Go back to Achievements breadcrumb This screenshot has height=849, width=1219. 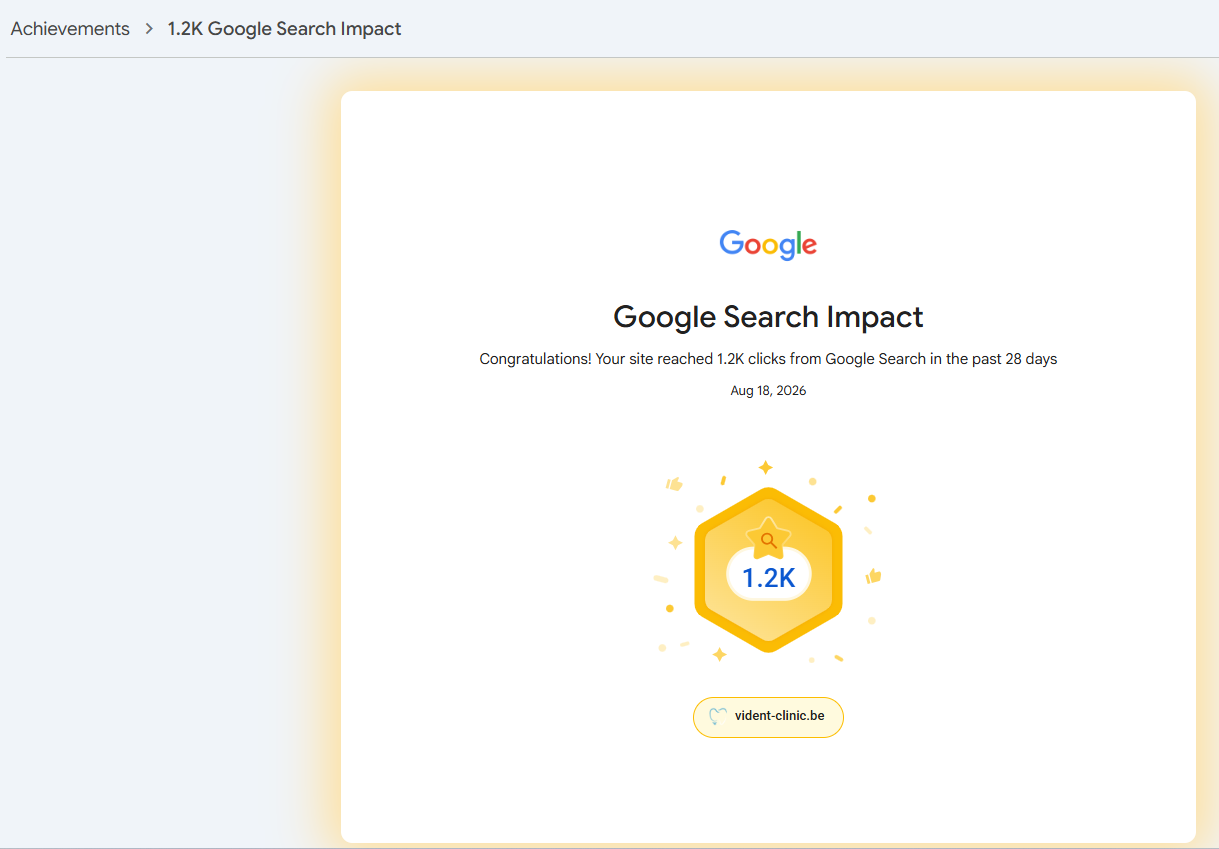pyautogui.click(x=70, y=29)
